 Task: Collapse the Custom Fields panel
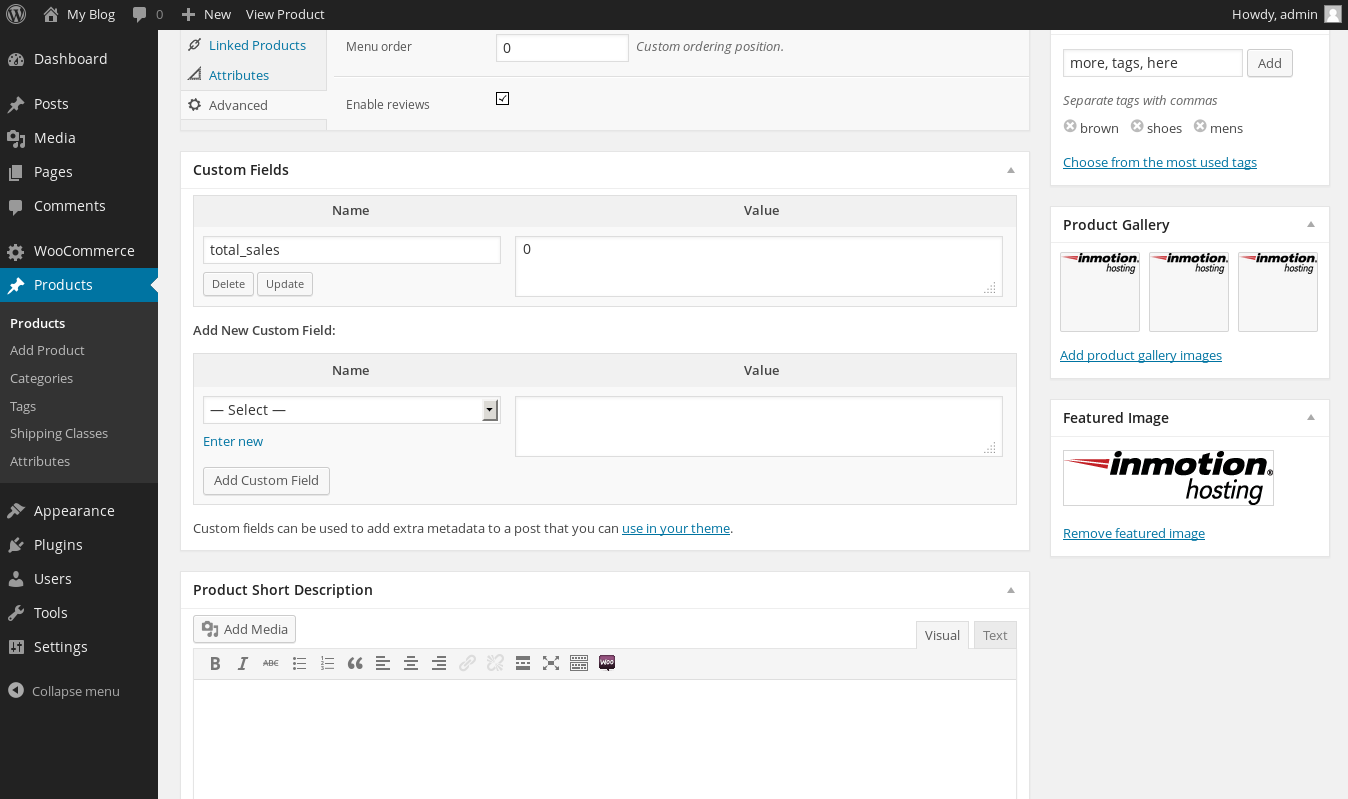(x=1011, y=170)
